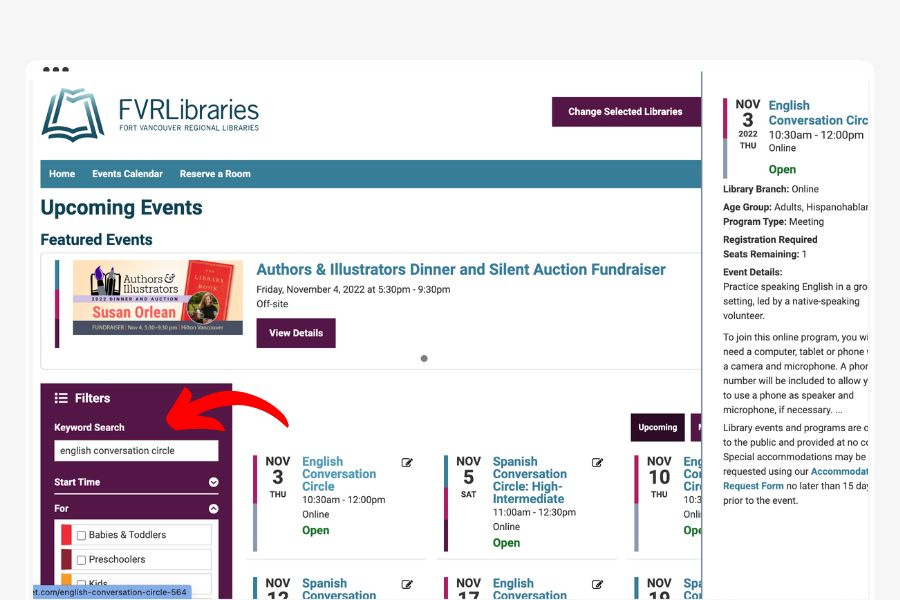Click the Library Branch: Online text

(x=771, y=189)
